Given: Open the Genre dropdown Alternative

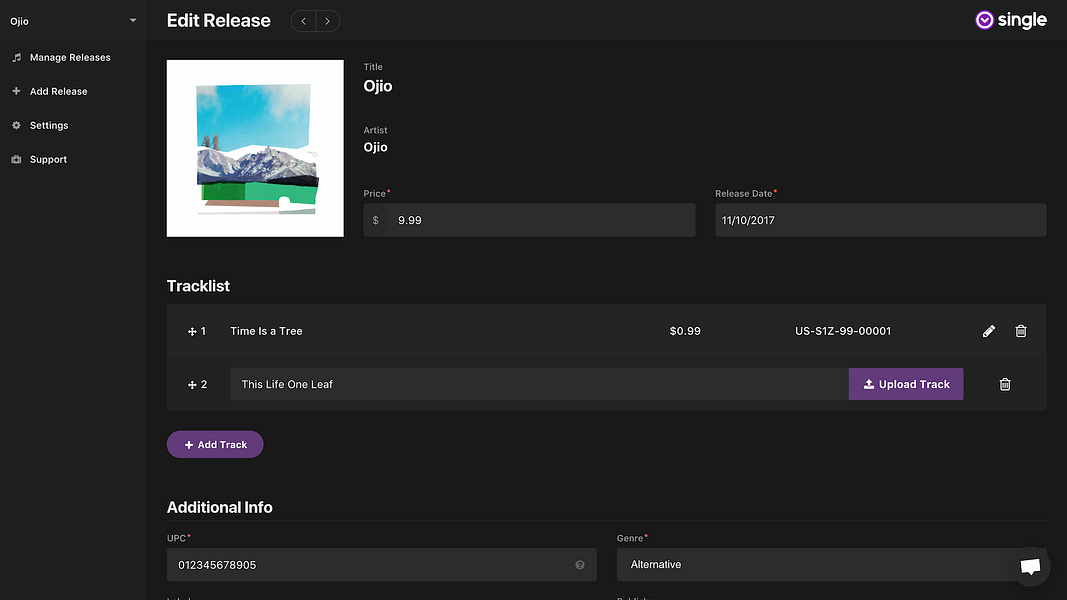Looking at the screenshot, I should (x=832, y=565).
